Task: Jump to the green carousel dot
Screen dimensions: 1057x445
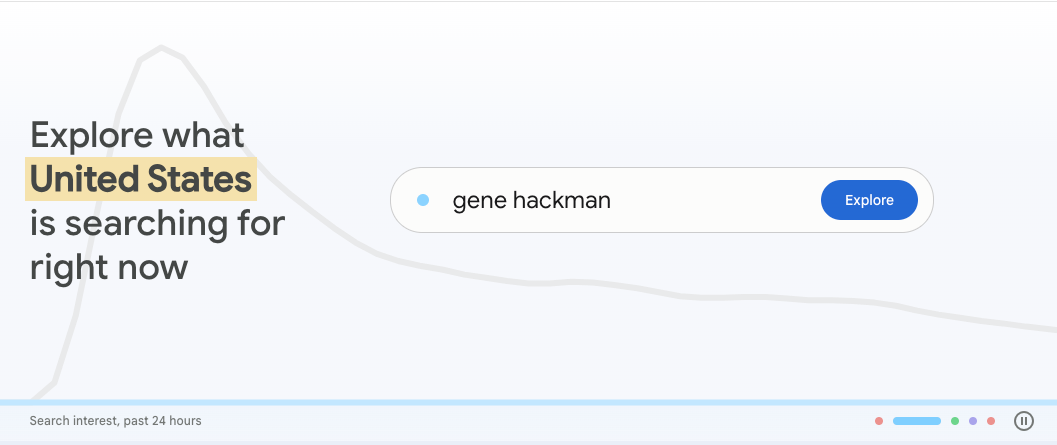Action: [955, 421]
